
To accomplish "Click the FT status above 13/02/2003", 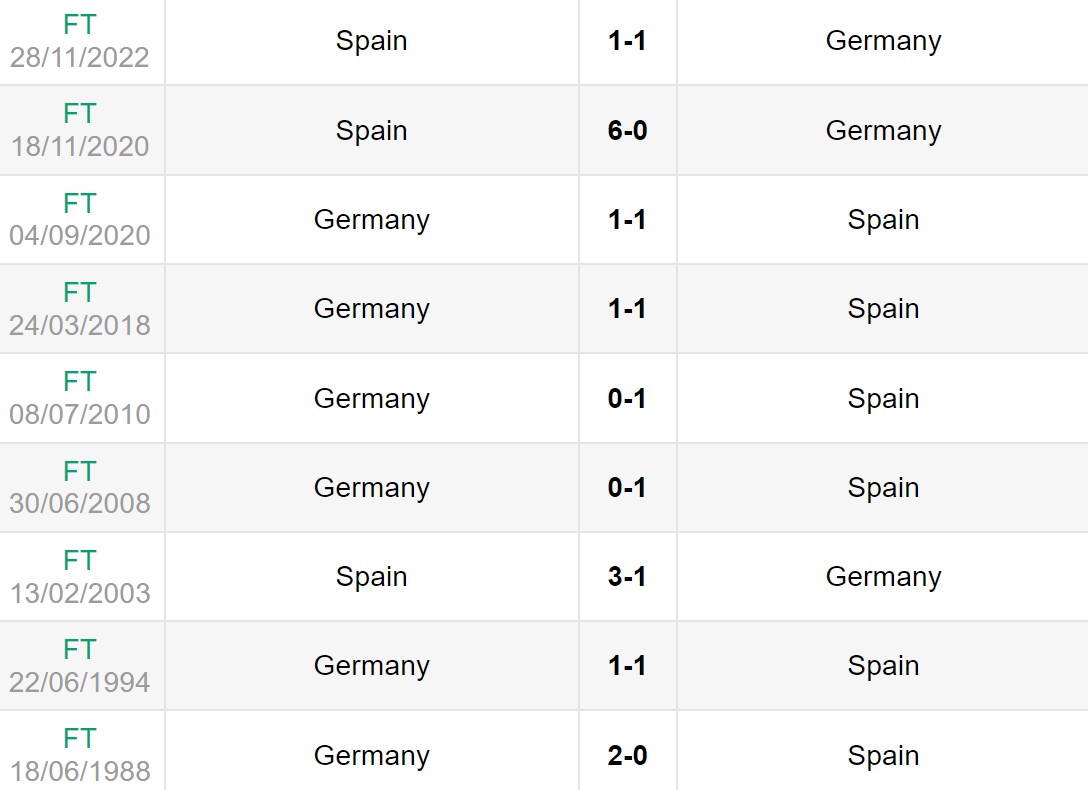I will 80,560.
